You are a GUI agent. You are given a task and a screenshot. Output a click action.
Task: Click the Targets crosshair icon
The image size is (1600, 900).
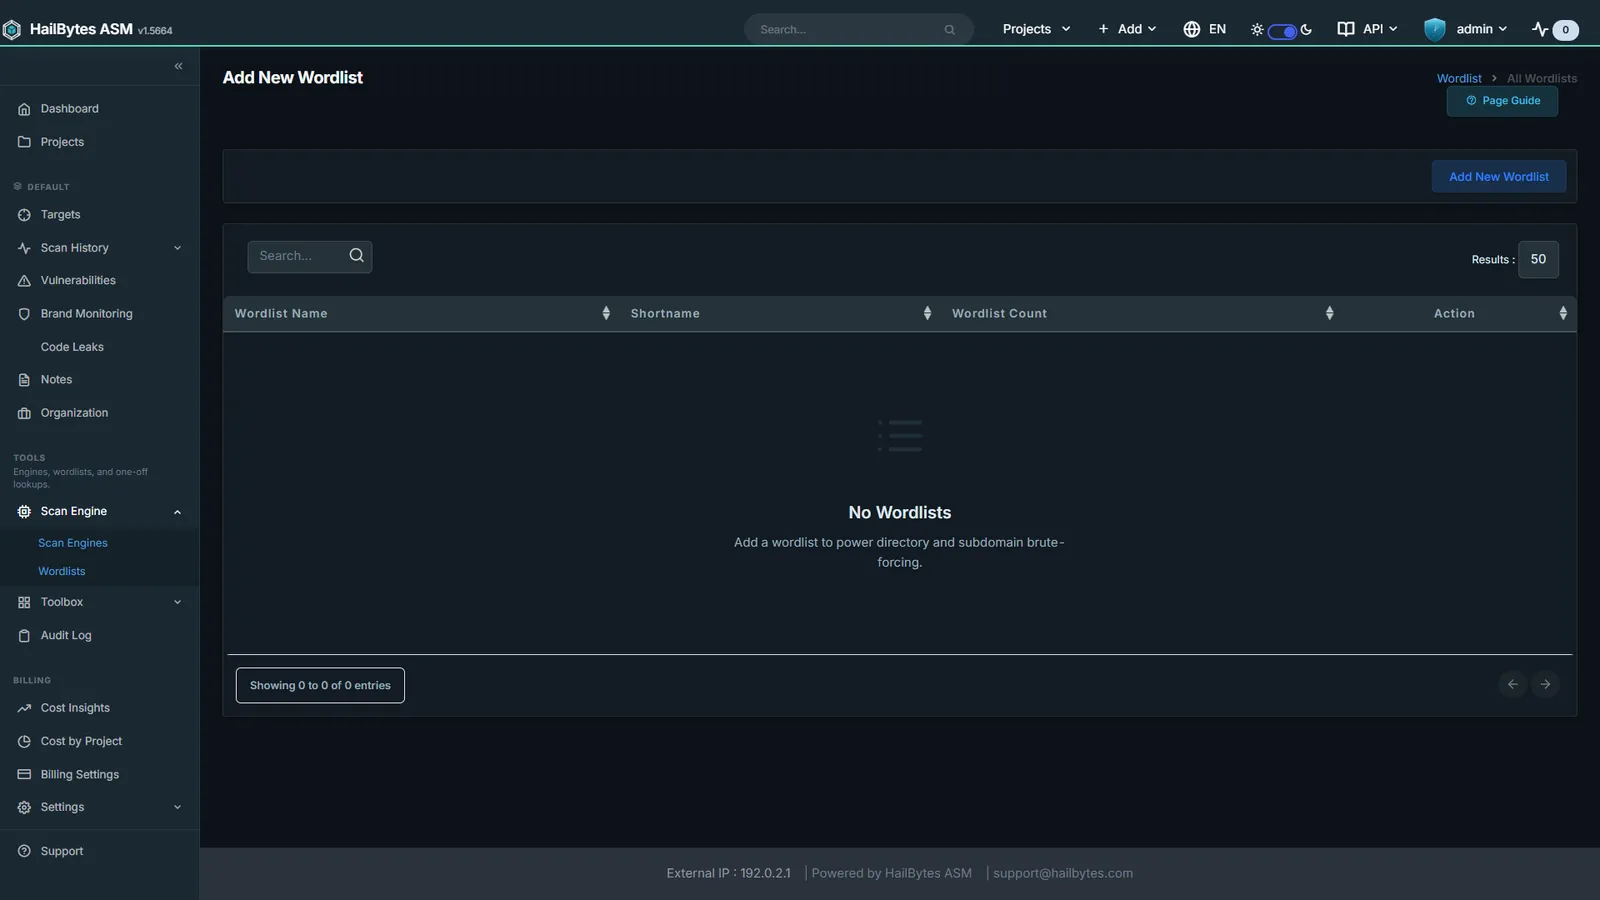[24, 215]
